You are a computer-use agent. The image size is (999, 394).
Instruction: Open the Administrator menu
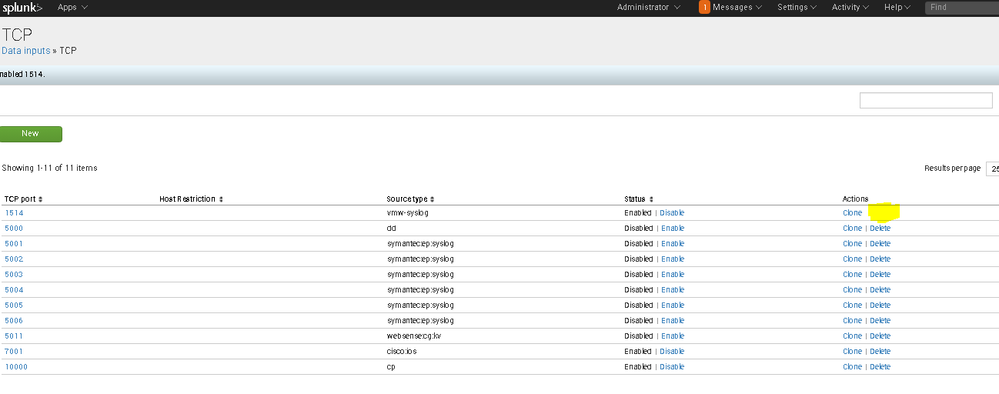tap(649, 7)
